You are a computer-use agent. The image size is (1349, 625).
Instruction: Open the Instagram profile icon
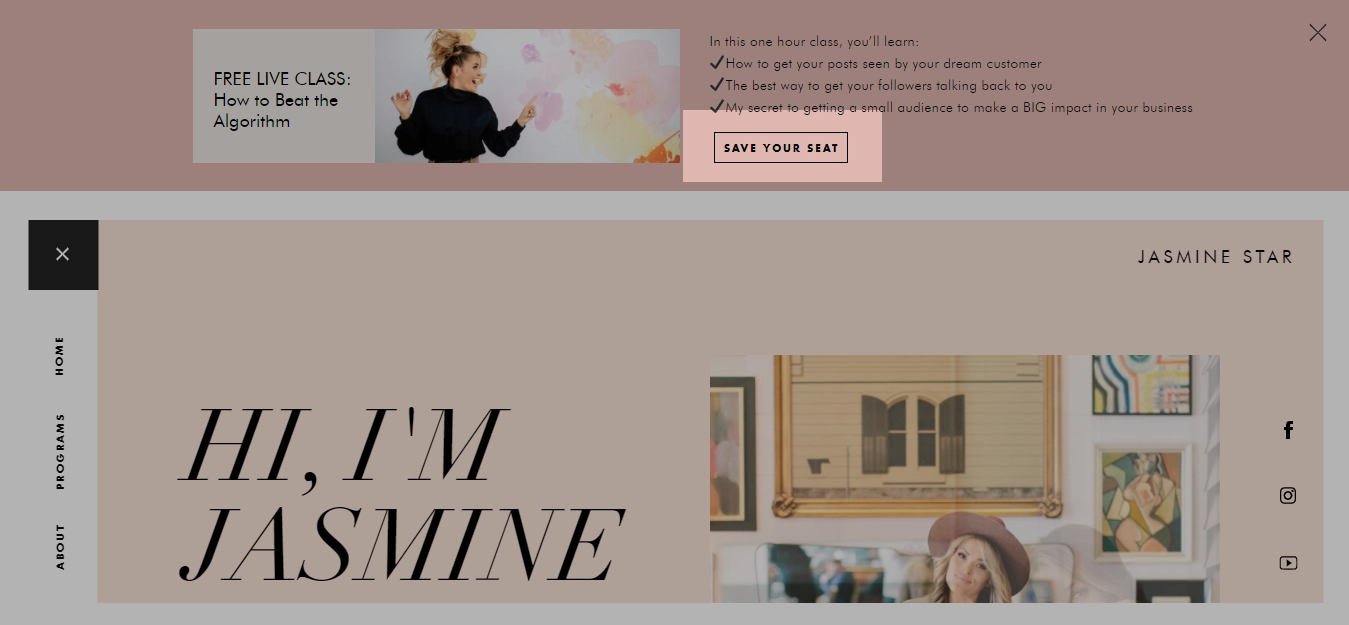point(1288,496)
